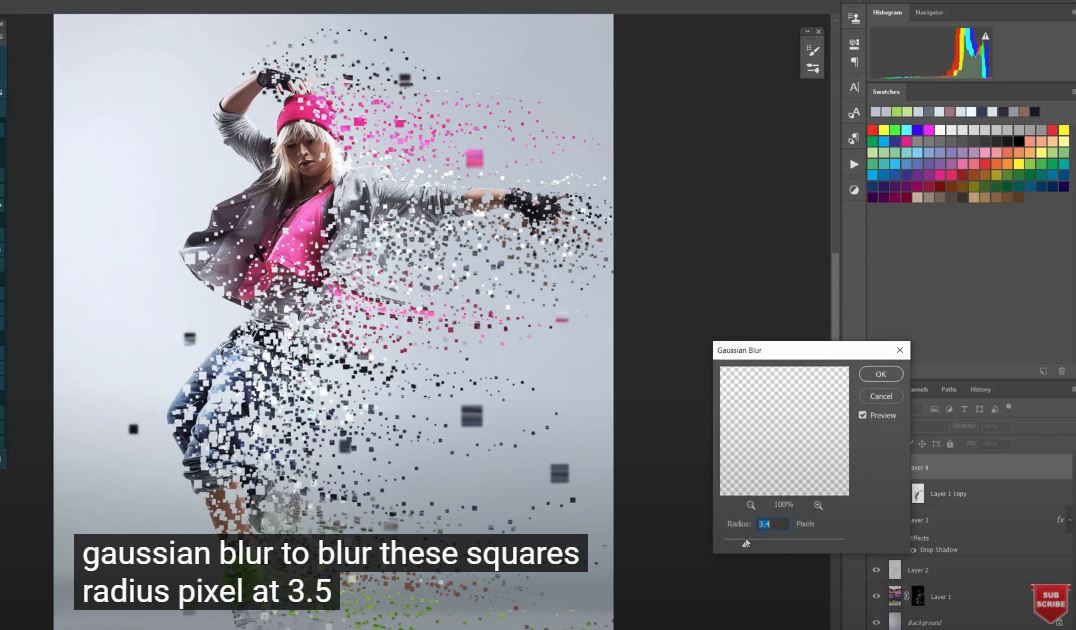
Task: Click the Radius value input field
Action: coord(772,524)
